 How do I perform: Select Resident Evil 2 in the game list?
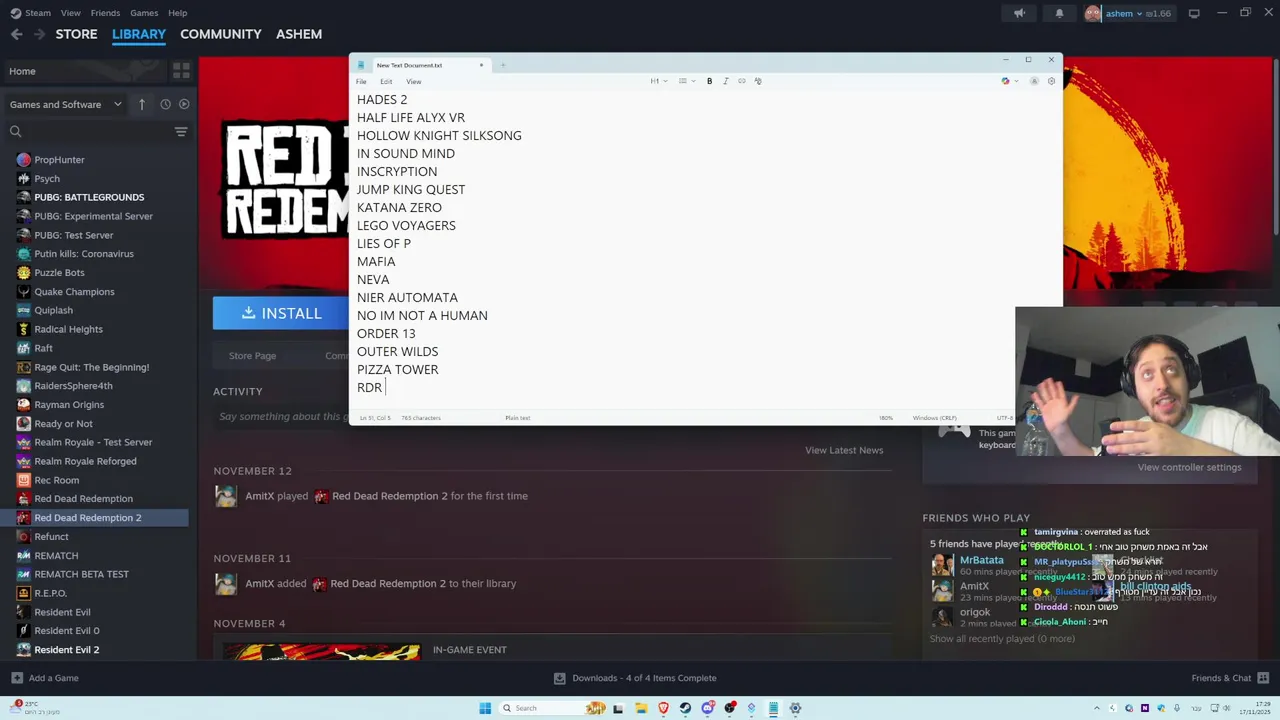66,649
